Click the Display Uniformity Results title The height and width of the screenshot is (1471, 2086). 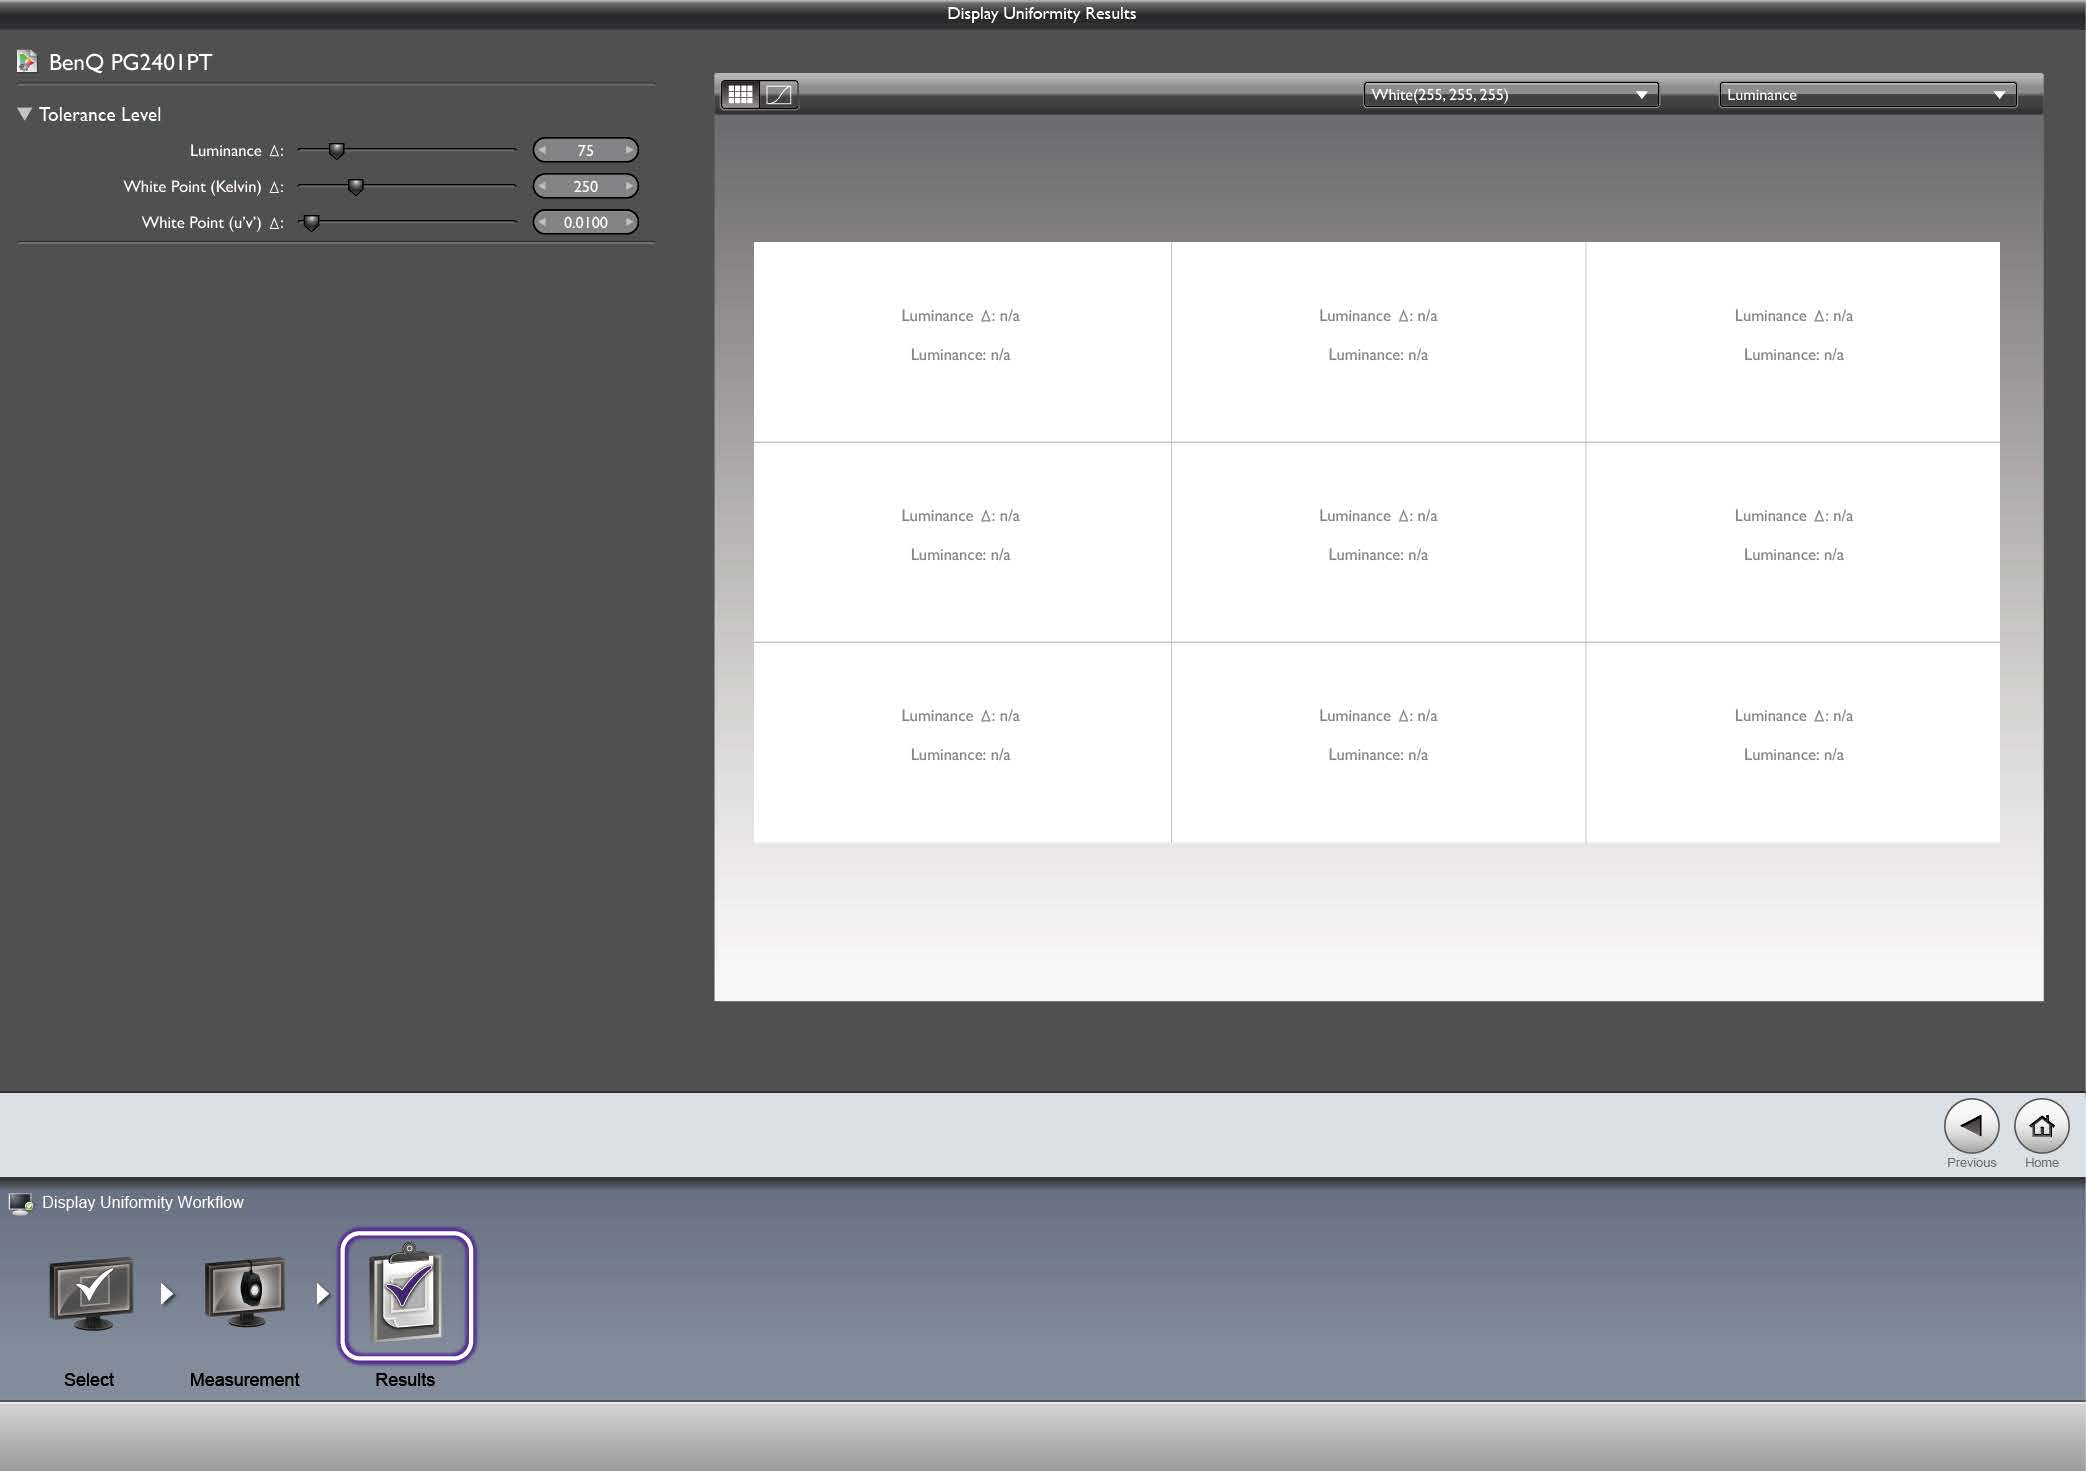tap(1042, 14)
